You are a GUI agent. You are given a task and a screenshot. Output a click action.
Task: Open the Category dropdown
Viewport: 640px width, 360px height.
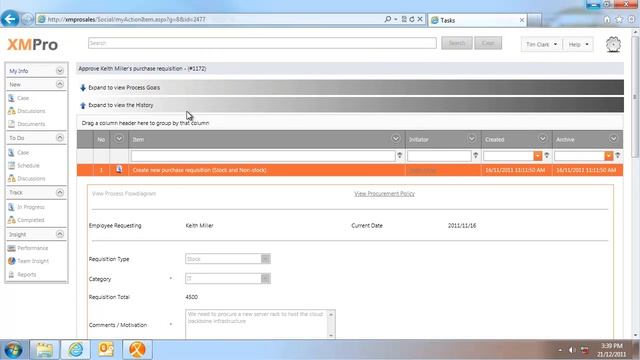[265, 279]
